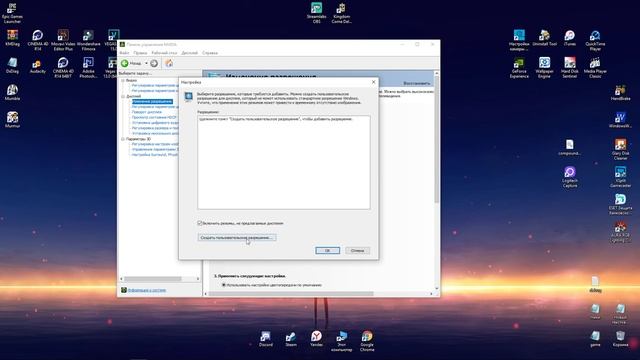Open the Movavi Video Editor Plus icon
This screenshot has width=640, height=360.
click(63, 40)
